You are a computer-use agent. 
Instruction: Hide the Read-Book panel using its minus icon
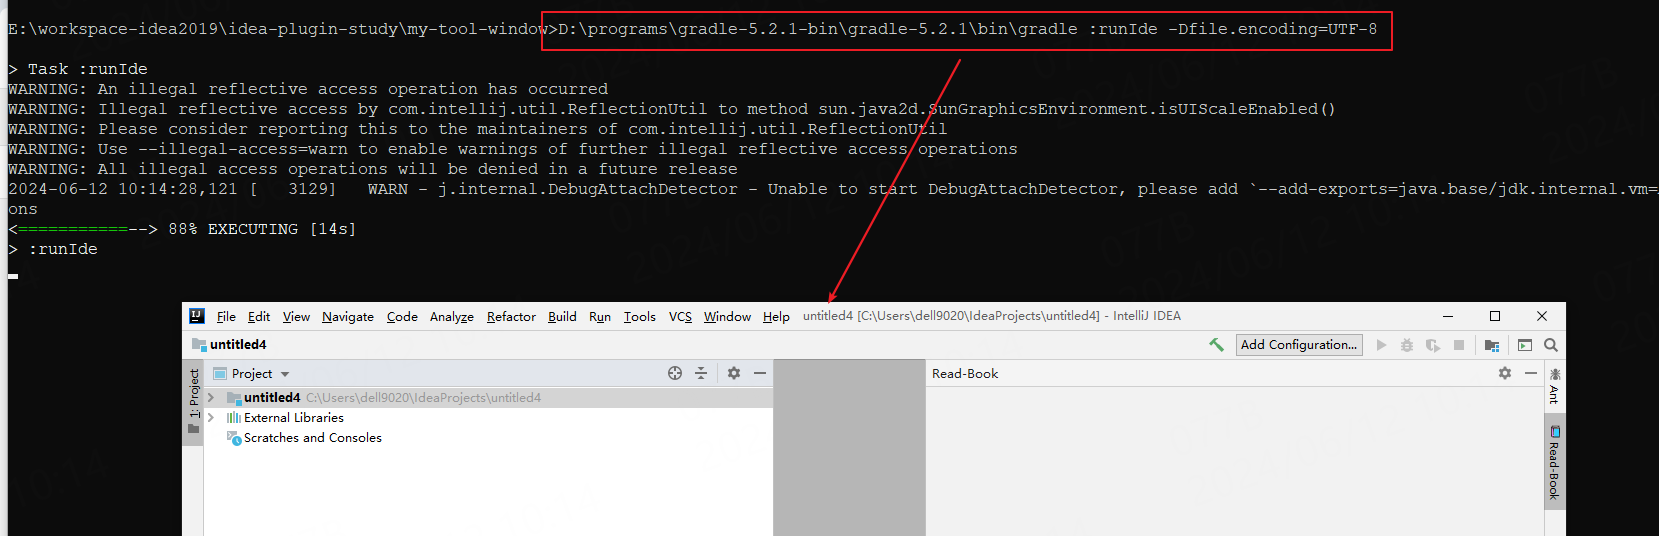coord(1531,373)
